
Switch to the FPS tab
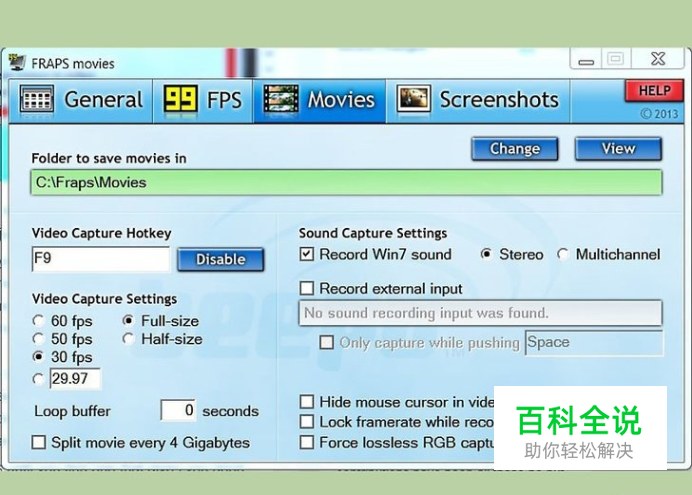pyautogui.click(x=203, y=101)
